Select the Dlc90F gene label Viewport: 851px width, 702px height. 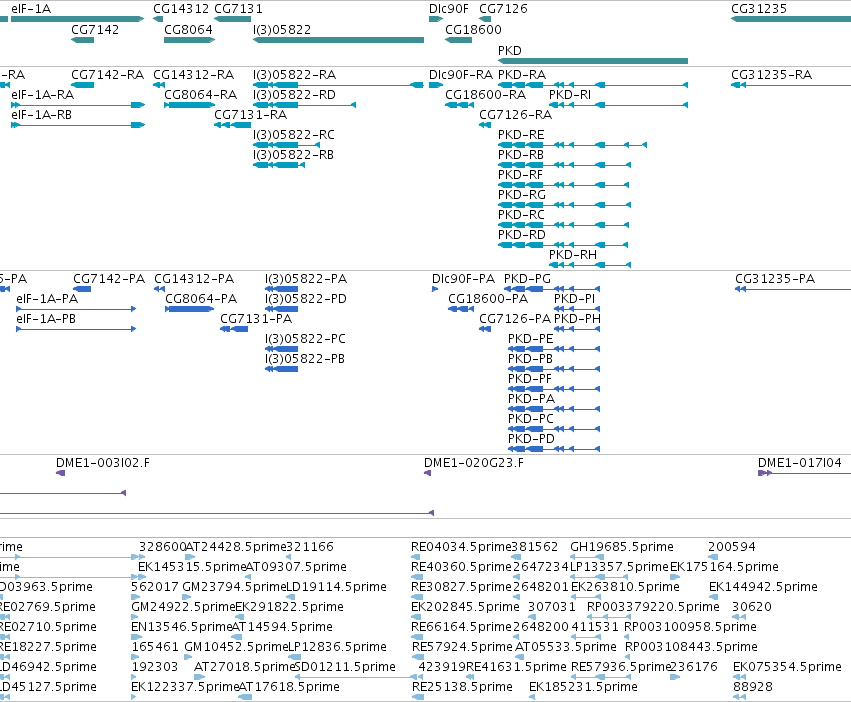[448, 9]
